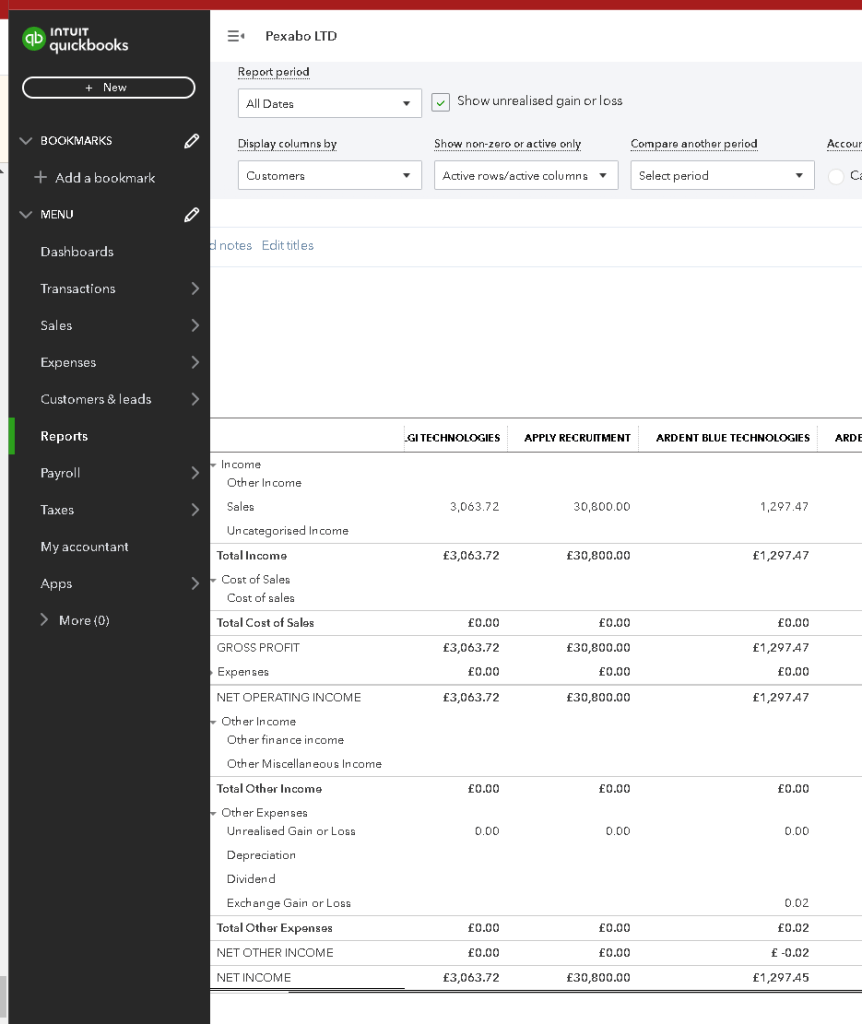
Task: Collapse the Cost of Sales row group
Action: point(214,580)
